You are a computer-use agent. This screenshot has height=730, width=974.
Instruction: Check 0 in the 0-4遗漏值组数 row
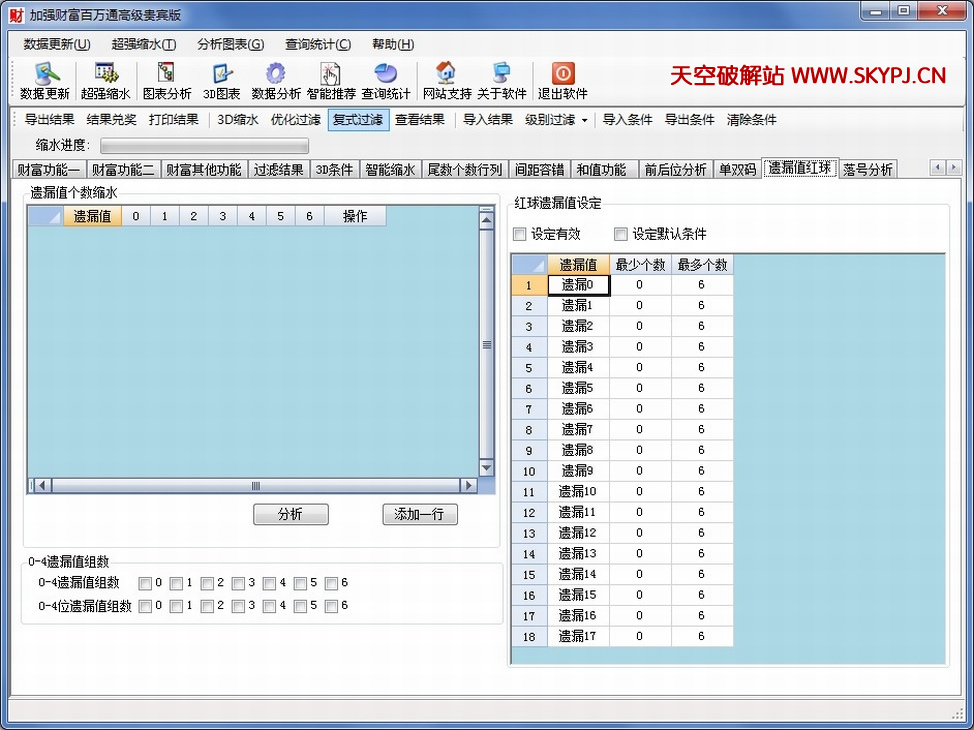click(146, 583)
